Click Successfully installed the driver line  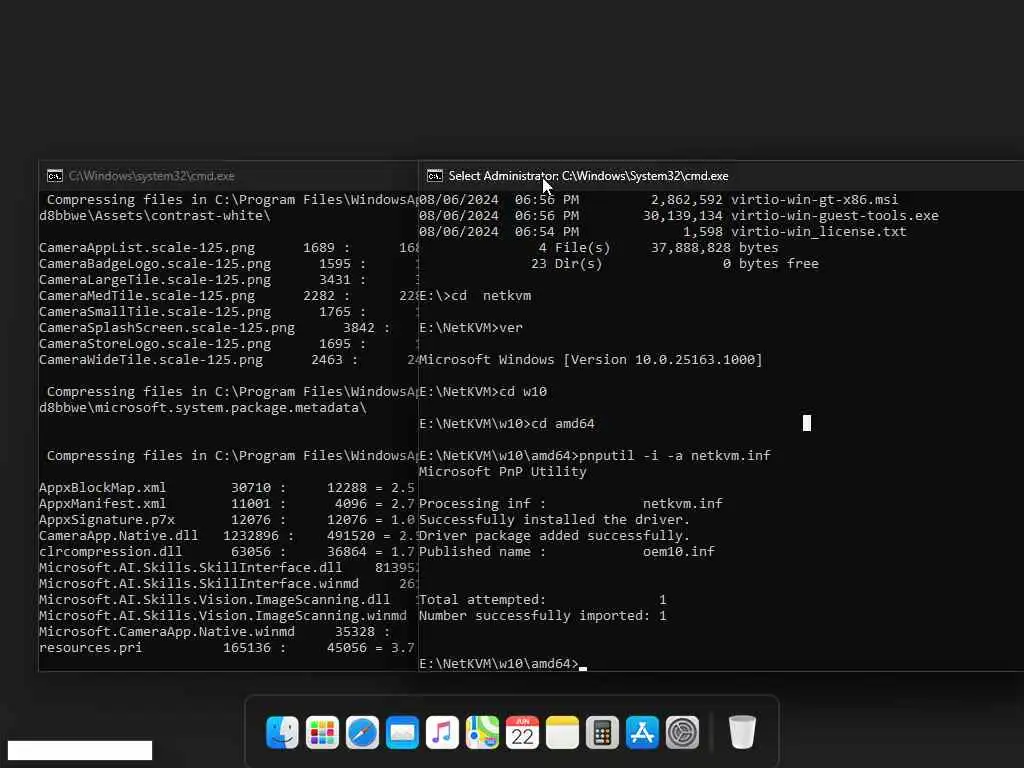(554, 520)
